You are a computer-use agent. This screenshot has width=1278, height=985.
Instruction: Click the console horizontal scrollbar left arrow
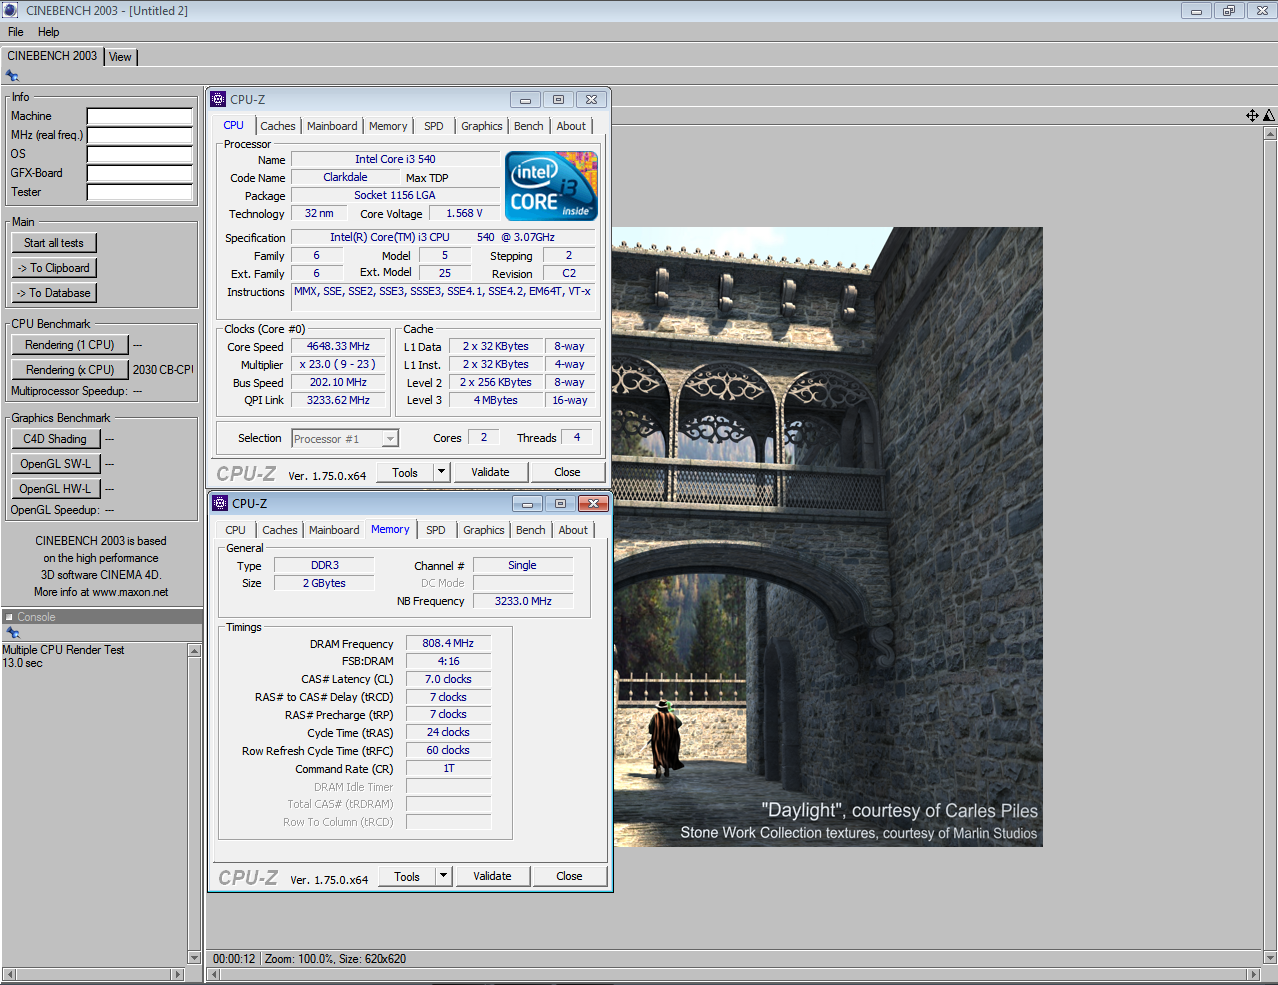pyautogui.click(x=9, y=974)
